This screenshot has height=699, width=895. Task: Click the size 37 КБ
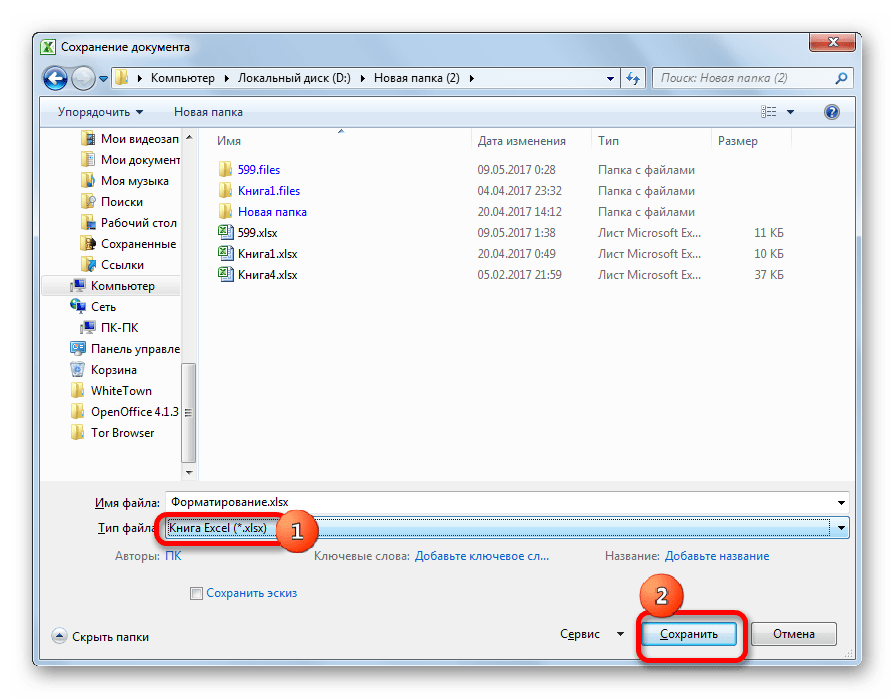point(768,275)
